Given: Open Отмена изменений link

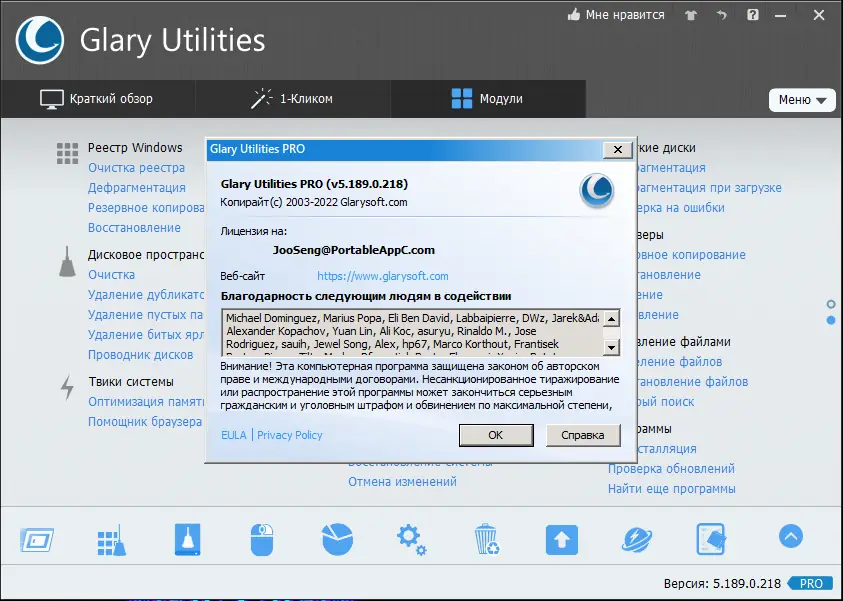Looking at the screenshot, I should 402,482.
